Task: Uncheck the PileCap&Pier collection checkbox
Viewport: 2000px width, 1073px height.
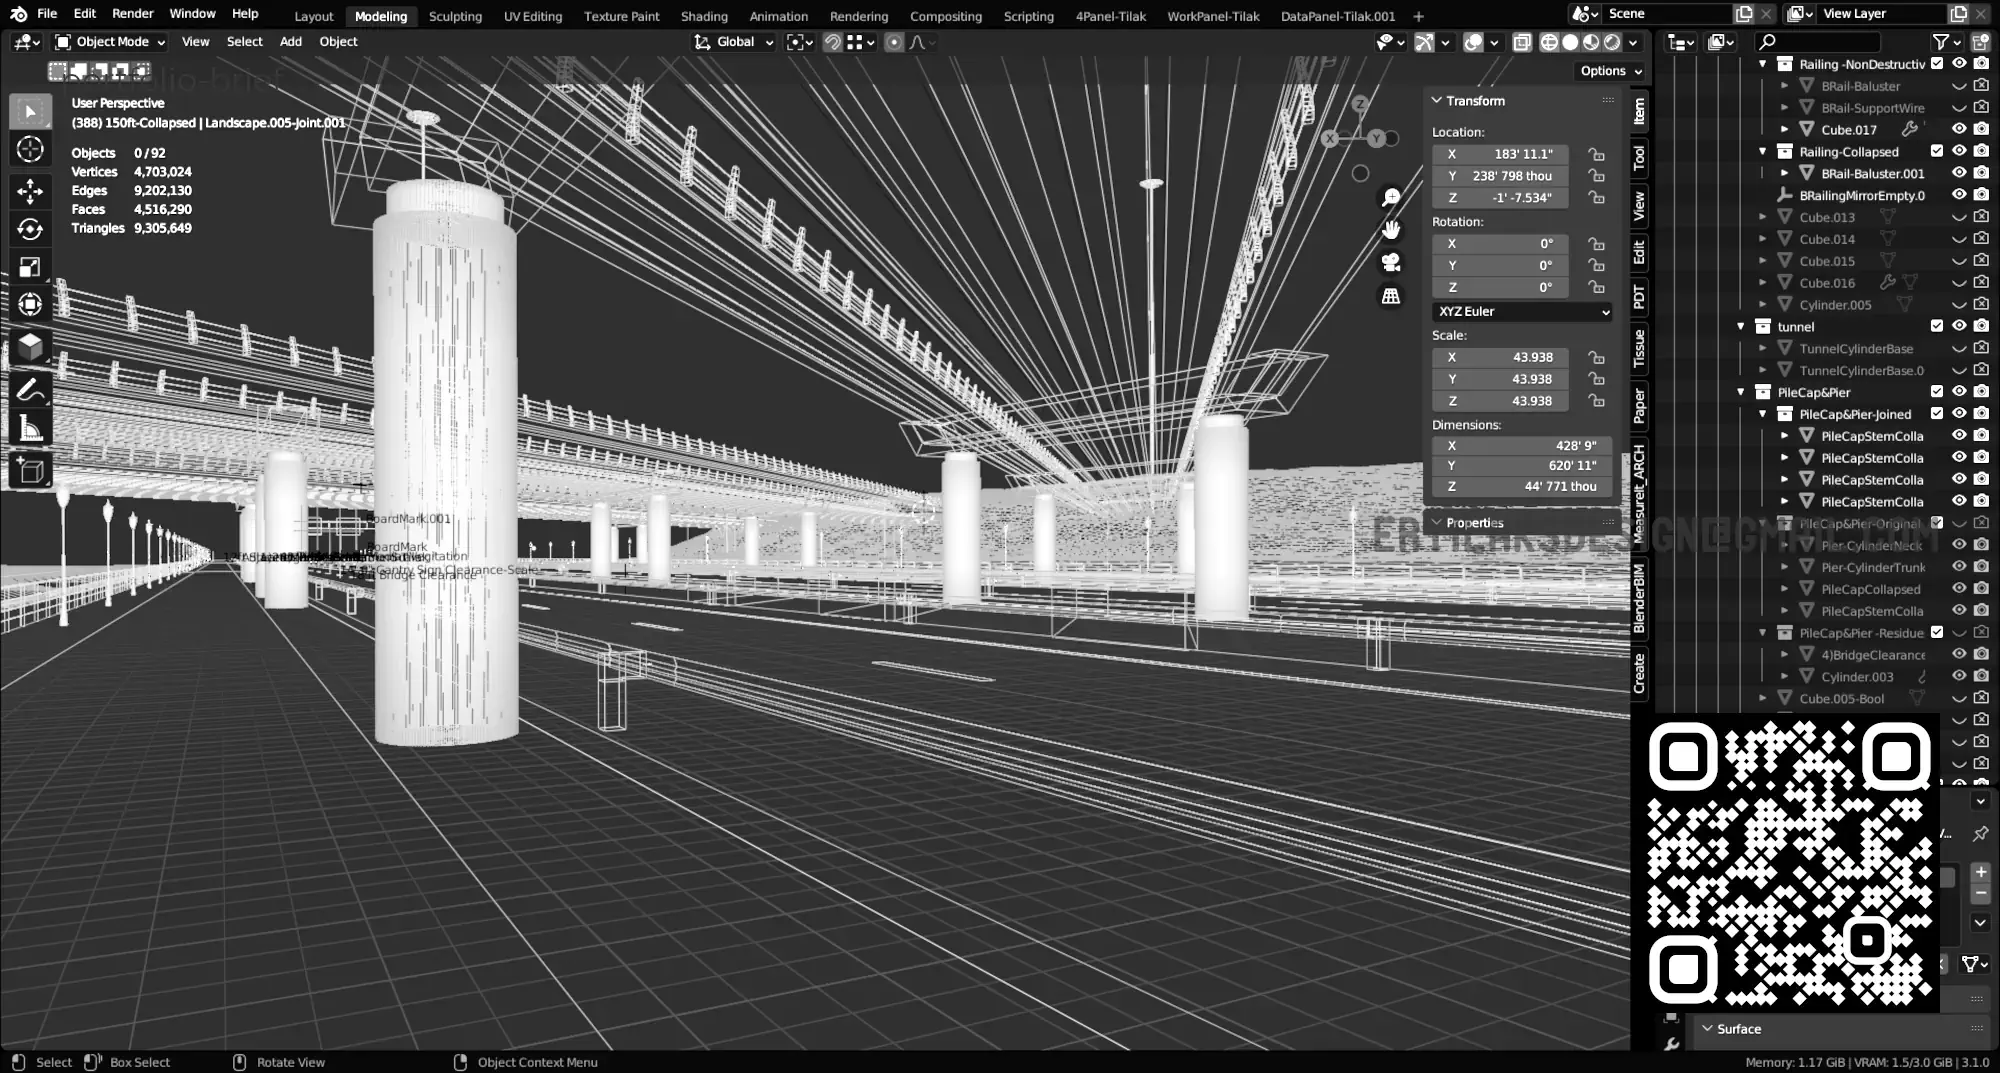Action: [1937, 392]
